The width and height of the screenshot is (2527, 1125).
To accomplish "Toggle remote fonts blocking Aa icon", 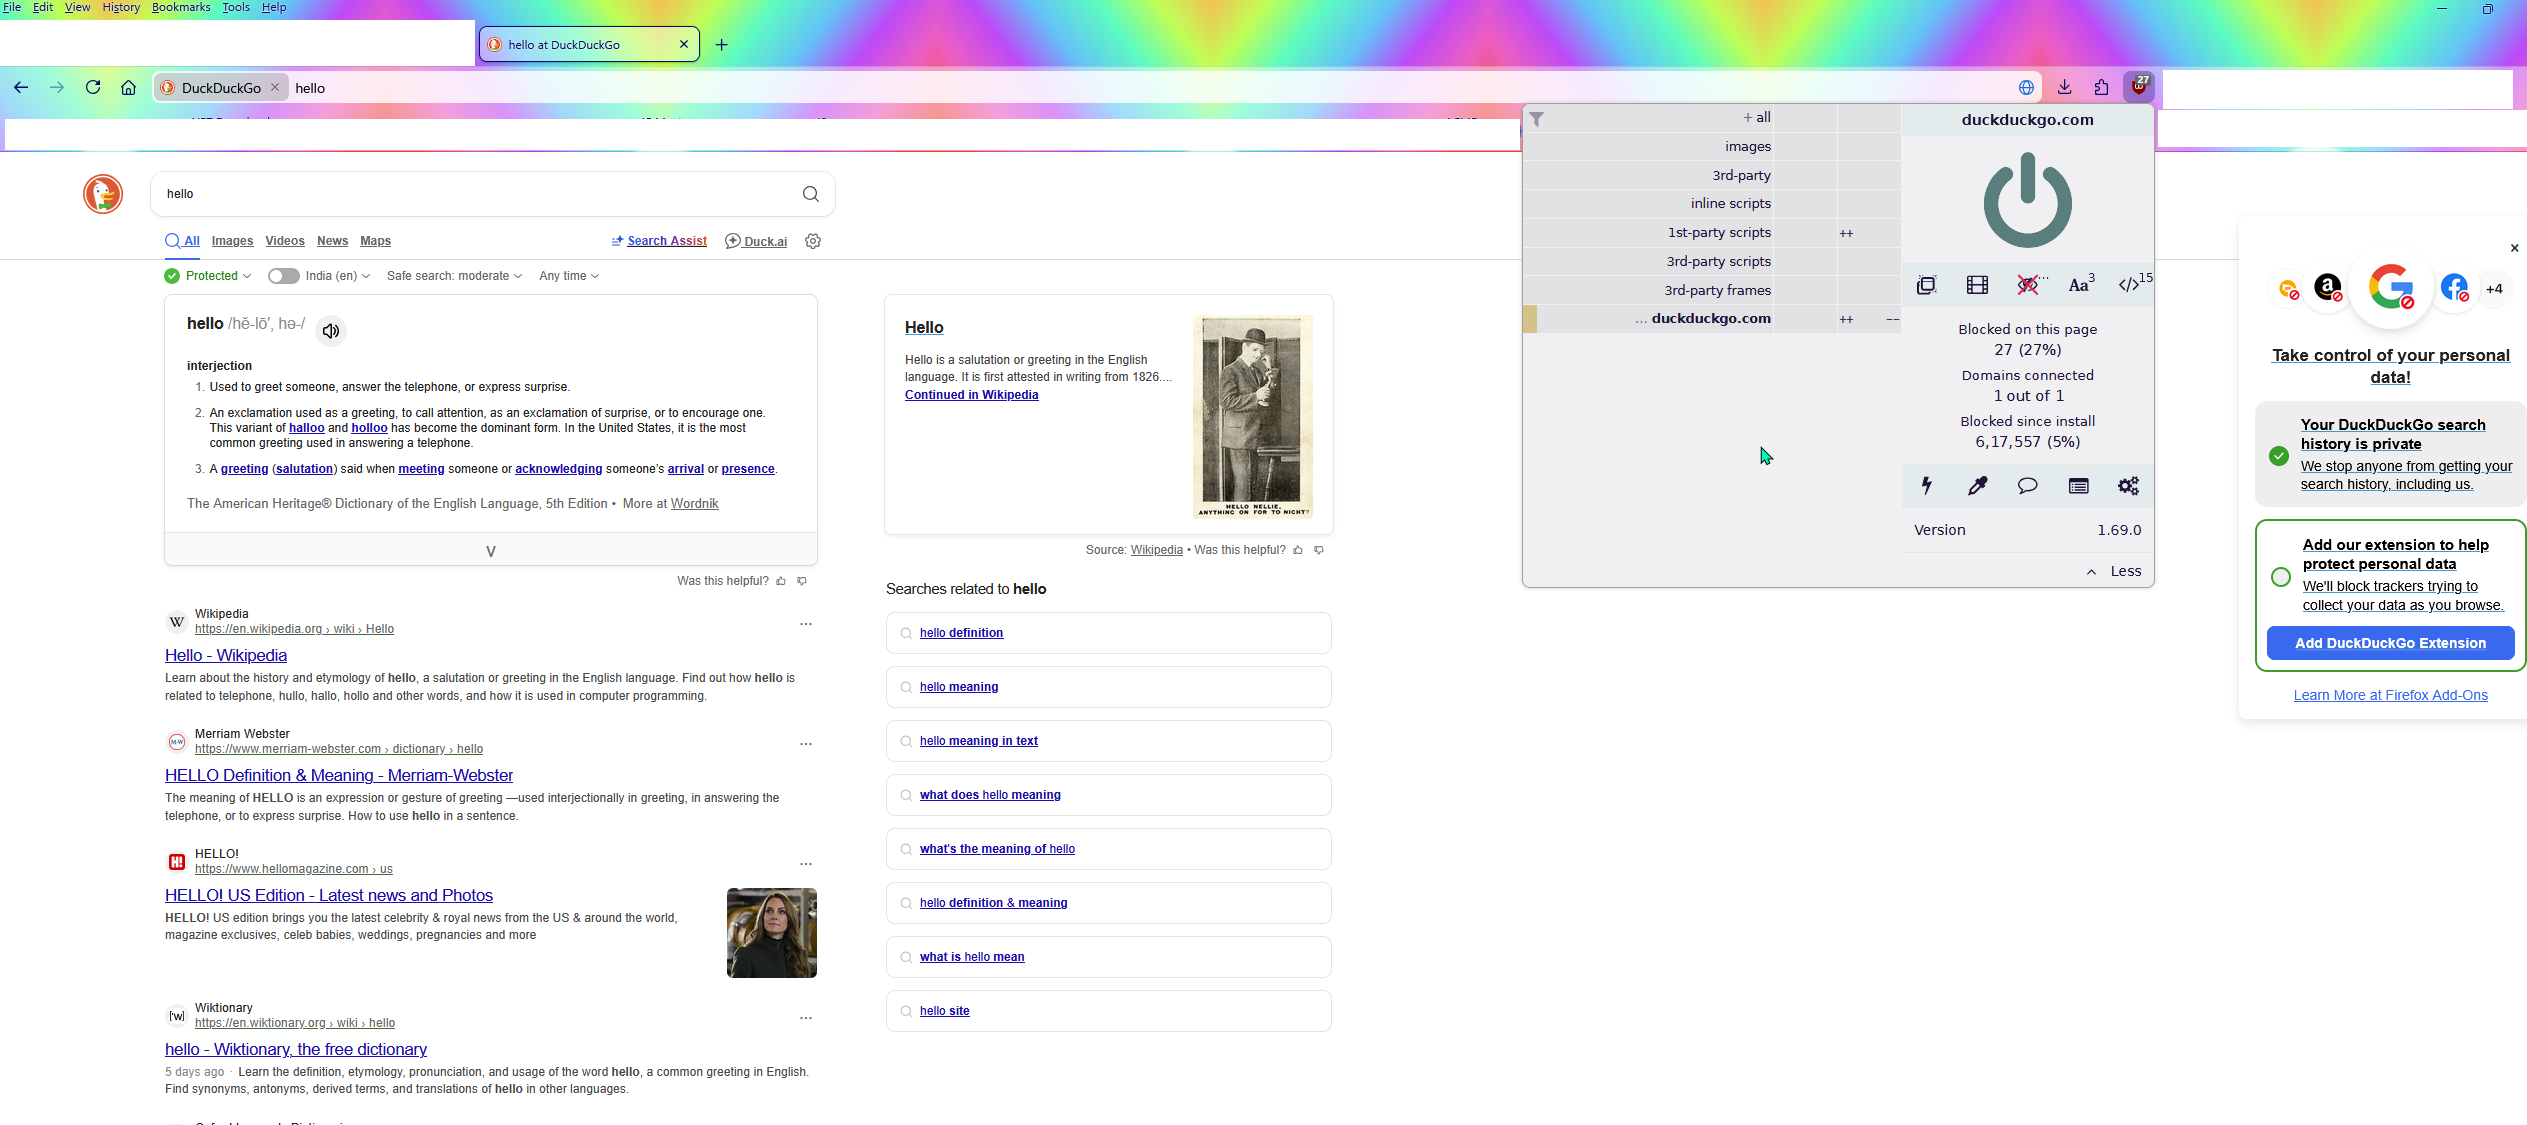I will click(2080, 285).
